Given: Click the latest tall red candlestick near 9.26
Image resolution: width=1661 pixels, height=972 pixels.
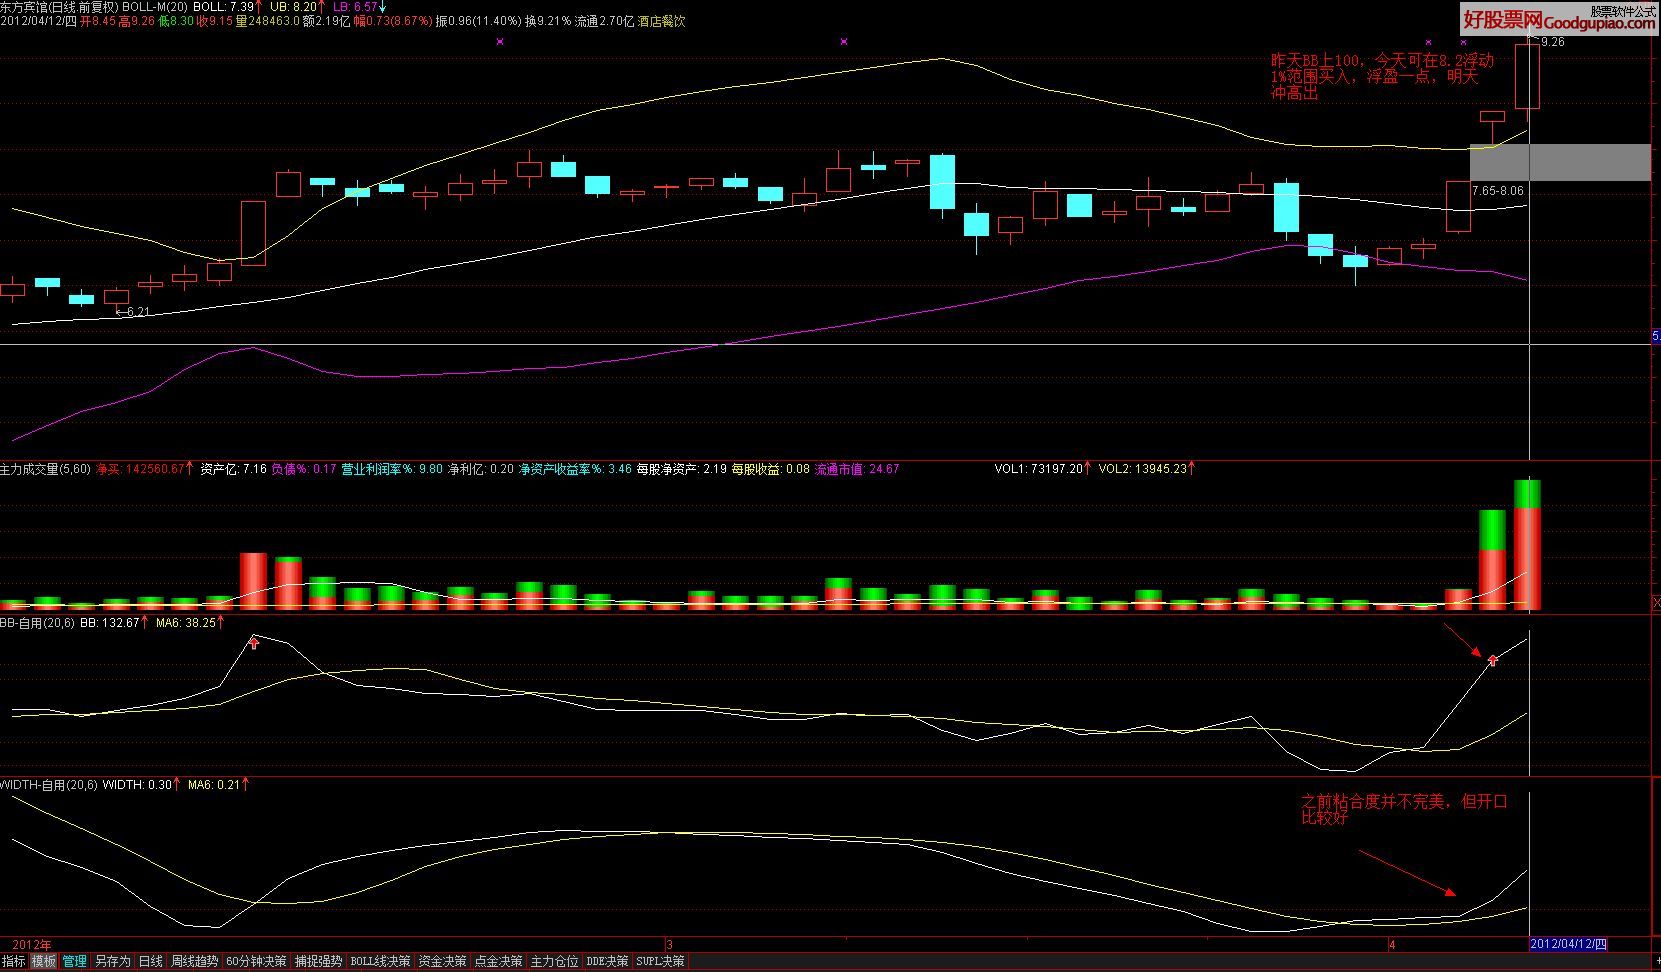Looking at the screenshot, I should [1527, 77].
